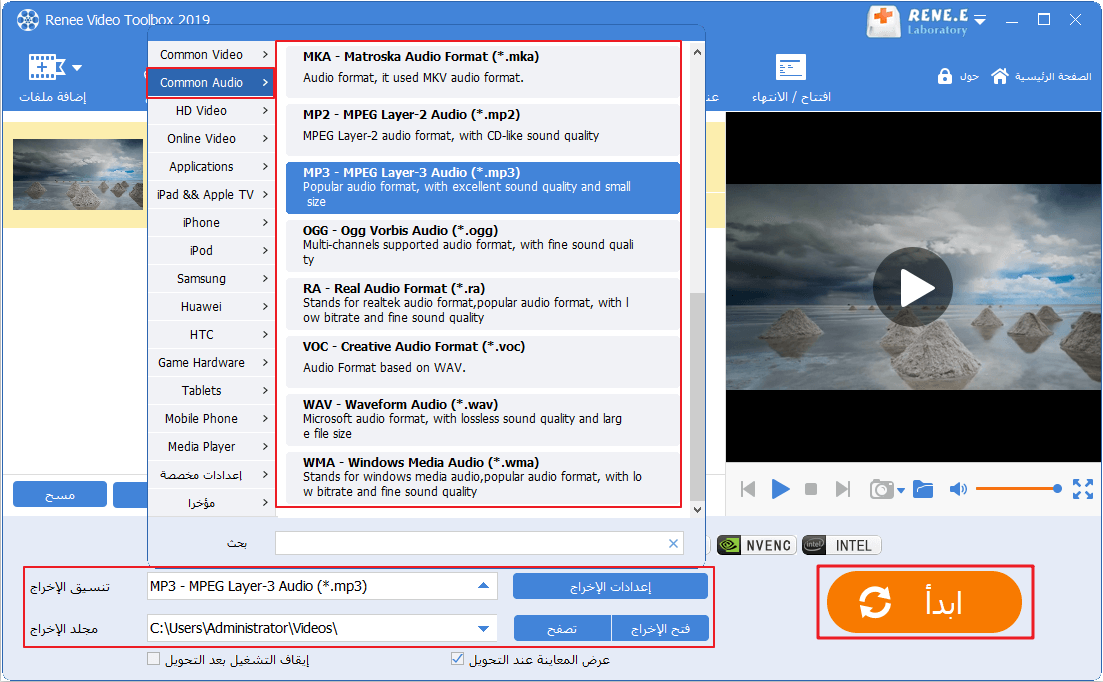Choose RA Real Audio Format
This screenshot has width=1103, height=682.
[483, 304]
